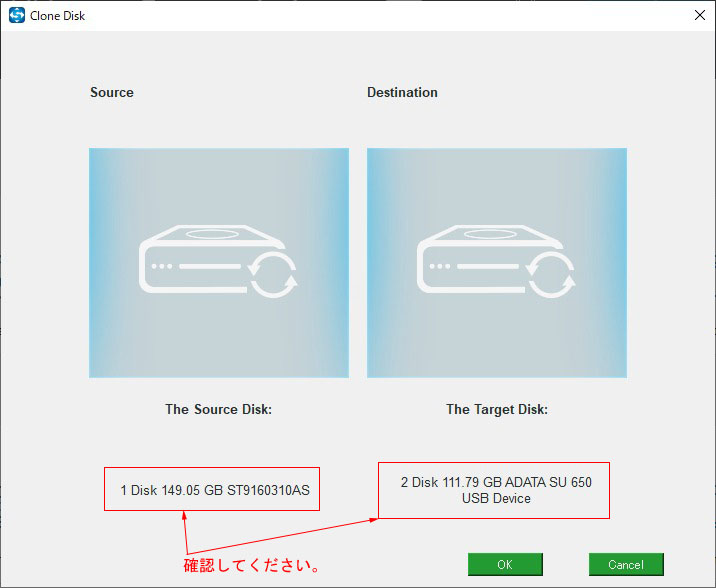This screenshot has height=588, width=716.
Task: Click the 'The Source Disk:' label
Action: [219, 409]
